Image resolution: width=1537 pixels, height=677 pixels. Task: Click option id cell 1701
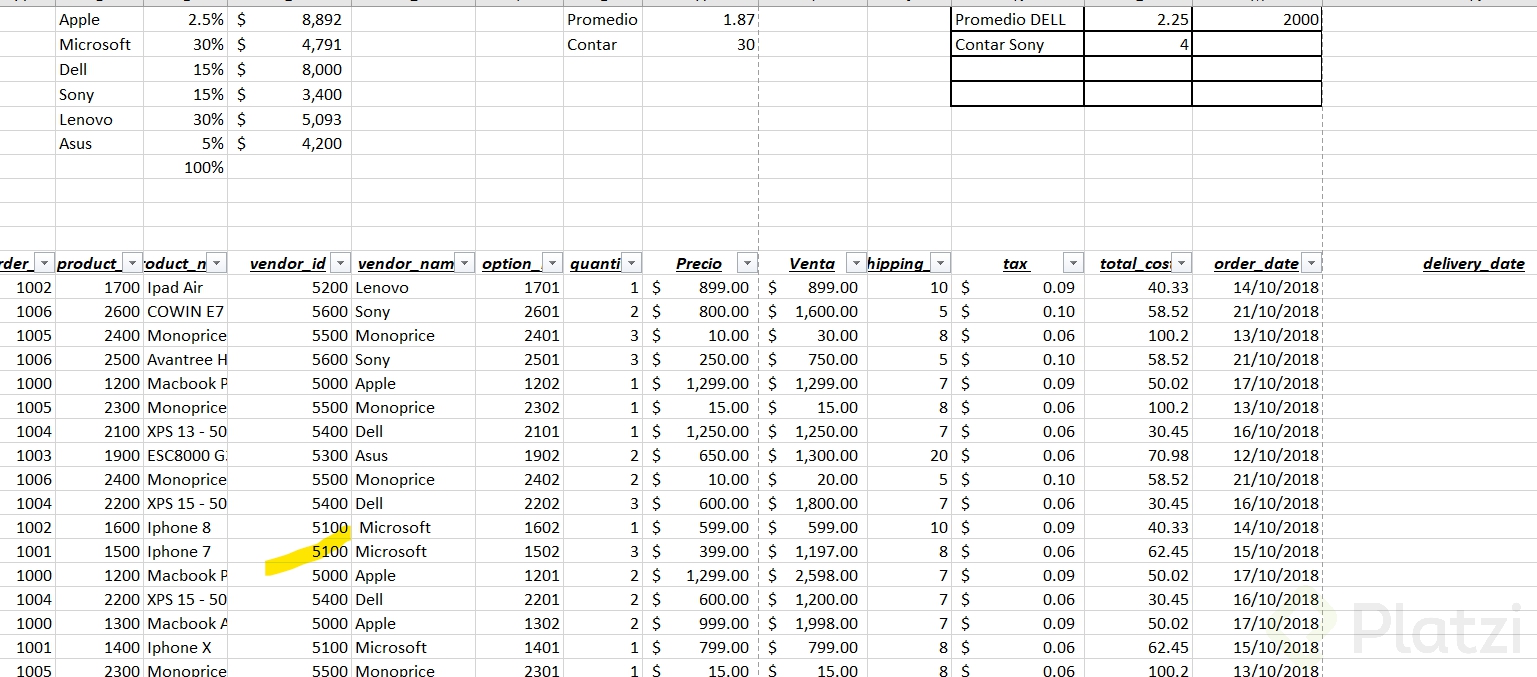[x=519, y=287]
